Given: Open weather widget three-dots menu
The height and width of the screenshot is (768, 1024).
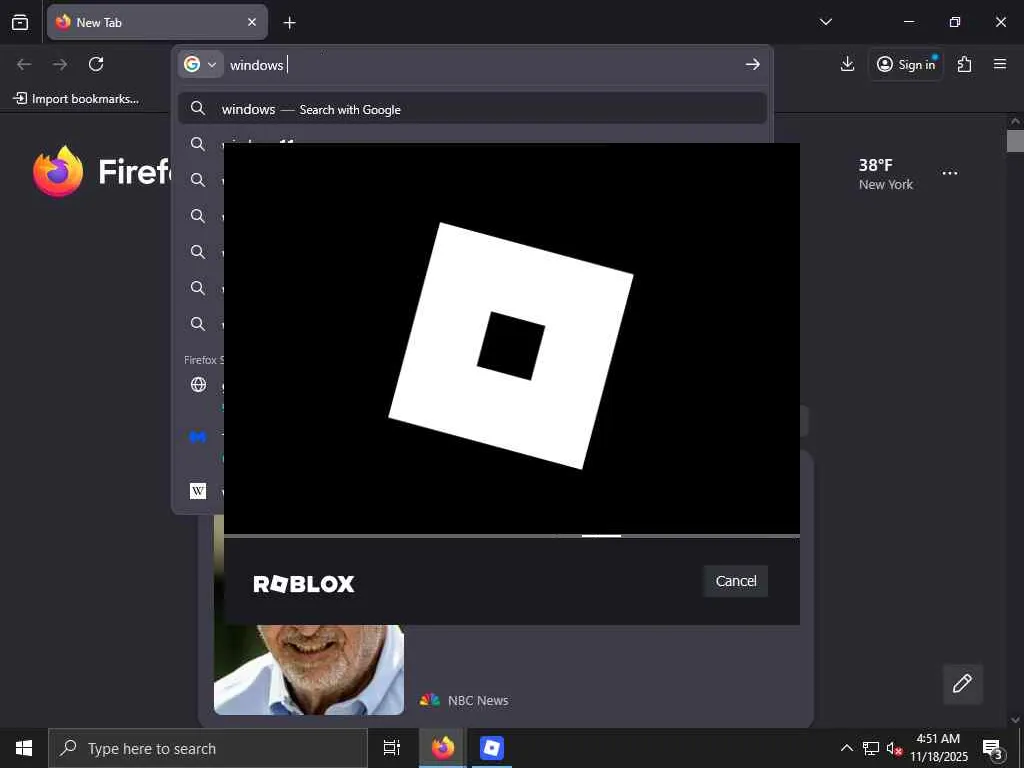Looking at the screenshot, I should point(950,173).
